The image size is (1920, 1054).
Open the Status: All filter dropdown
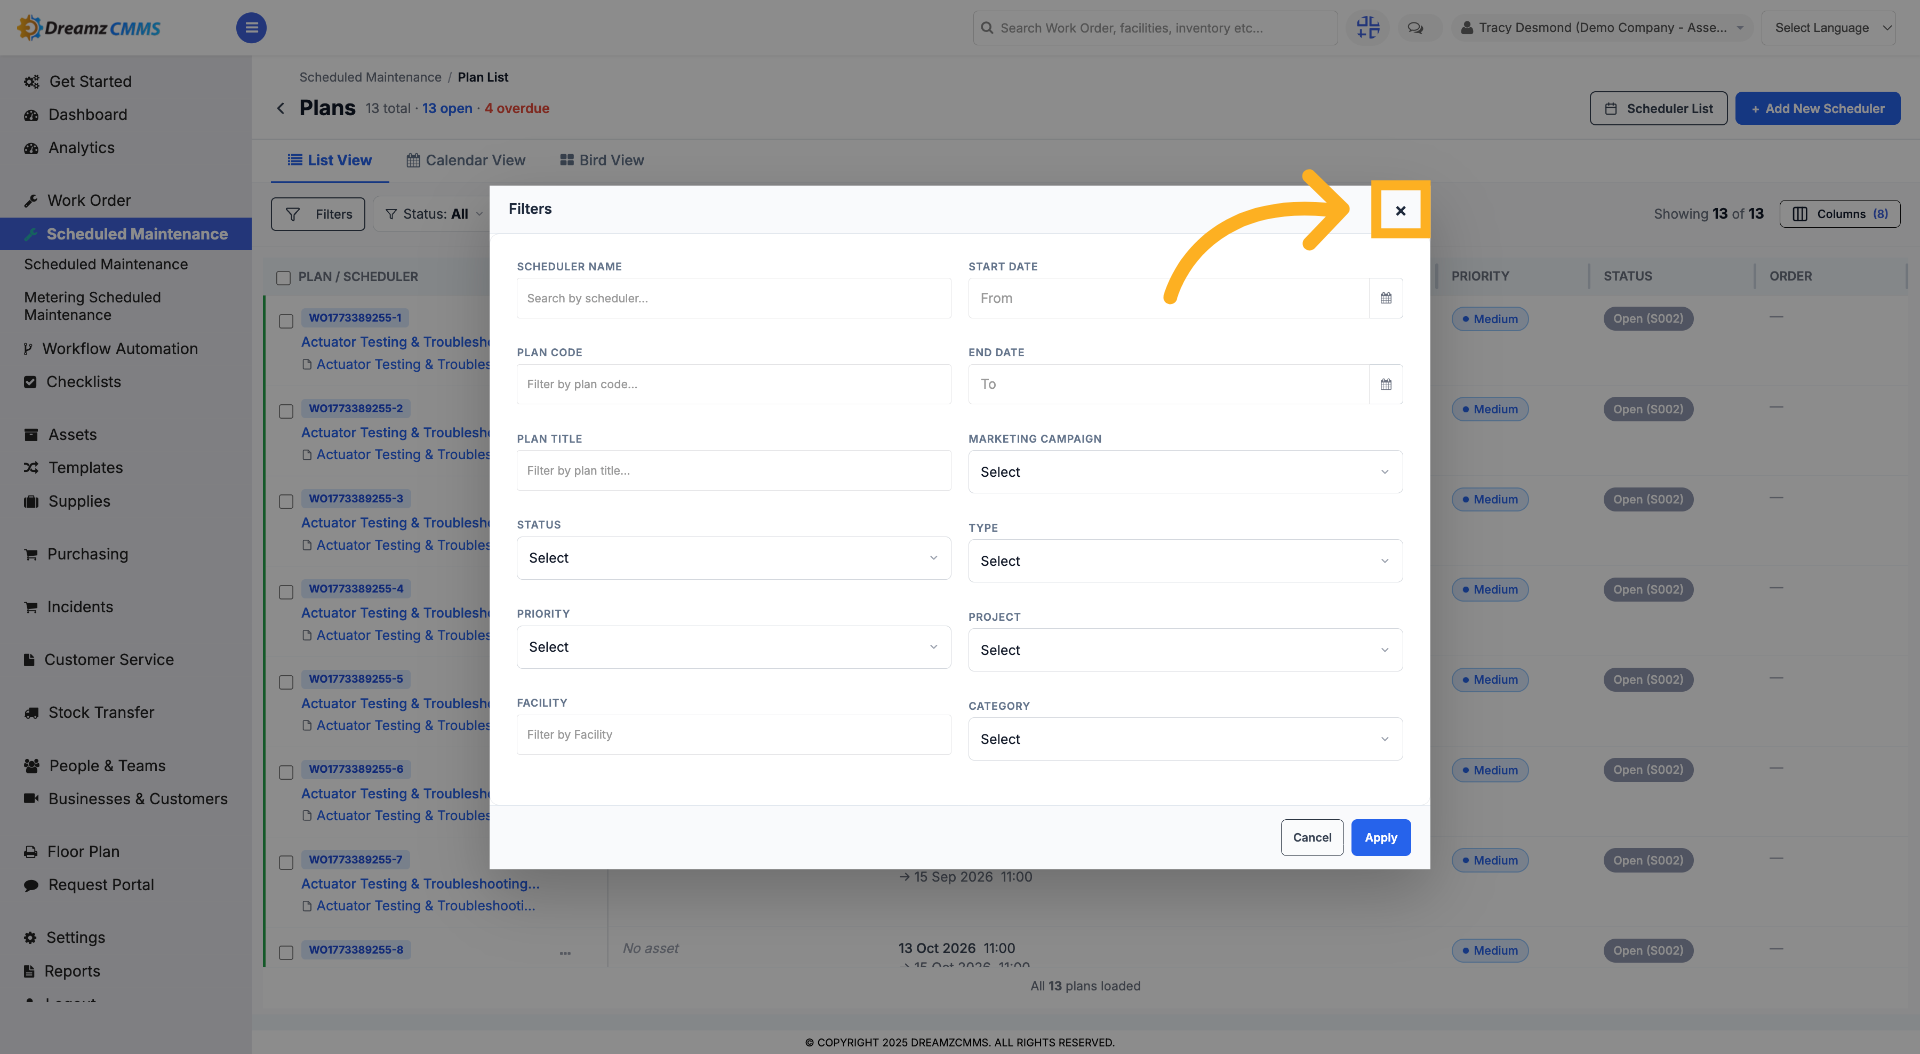pos(435,214)
